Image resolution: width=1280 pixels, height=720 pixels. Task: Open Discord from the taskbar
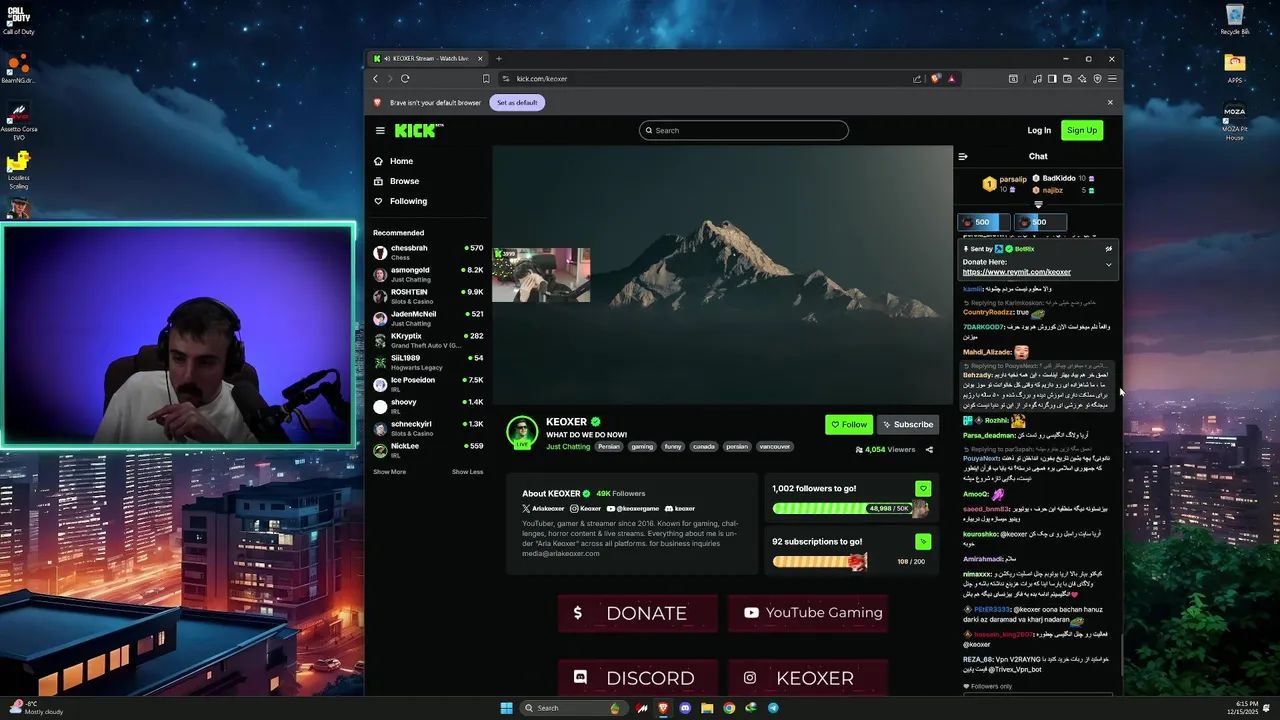click(x=685, y=708)
